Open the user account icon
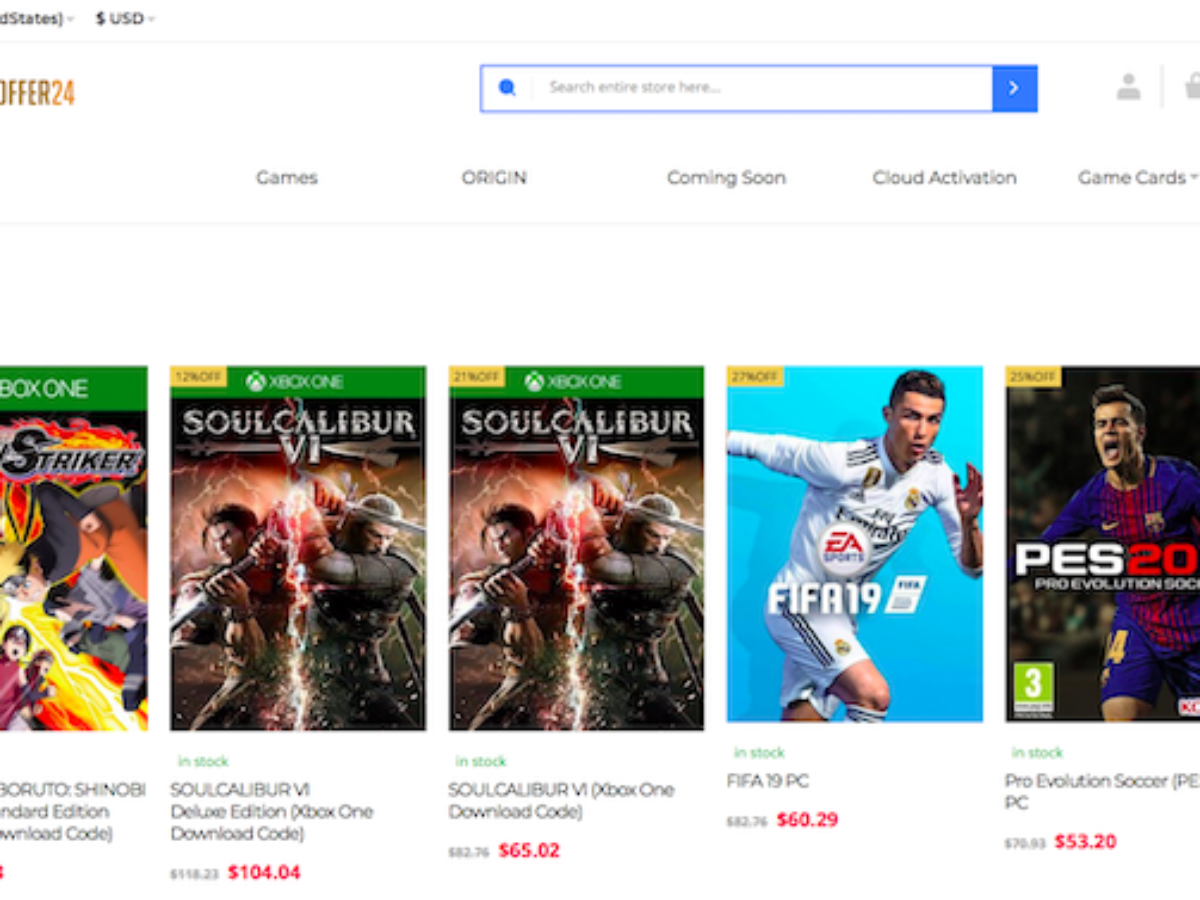The width and height of the screenshot is (1200, 900). [x=1128, y=88]
